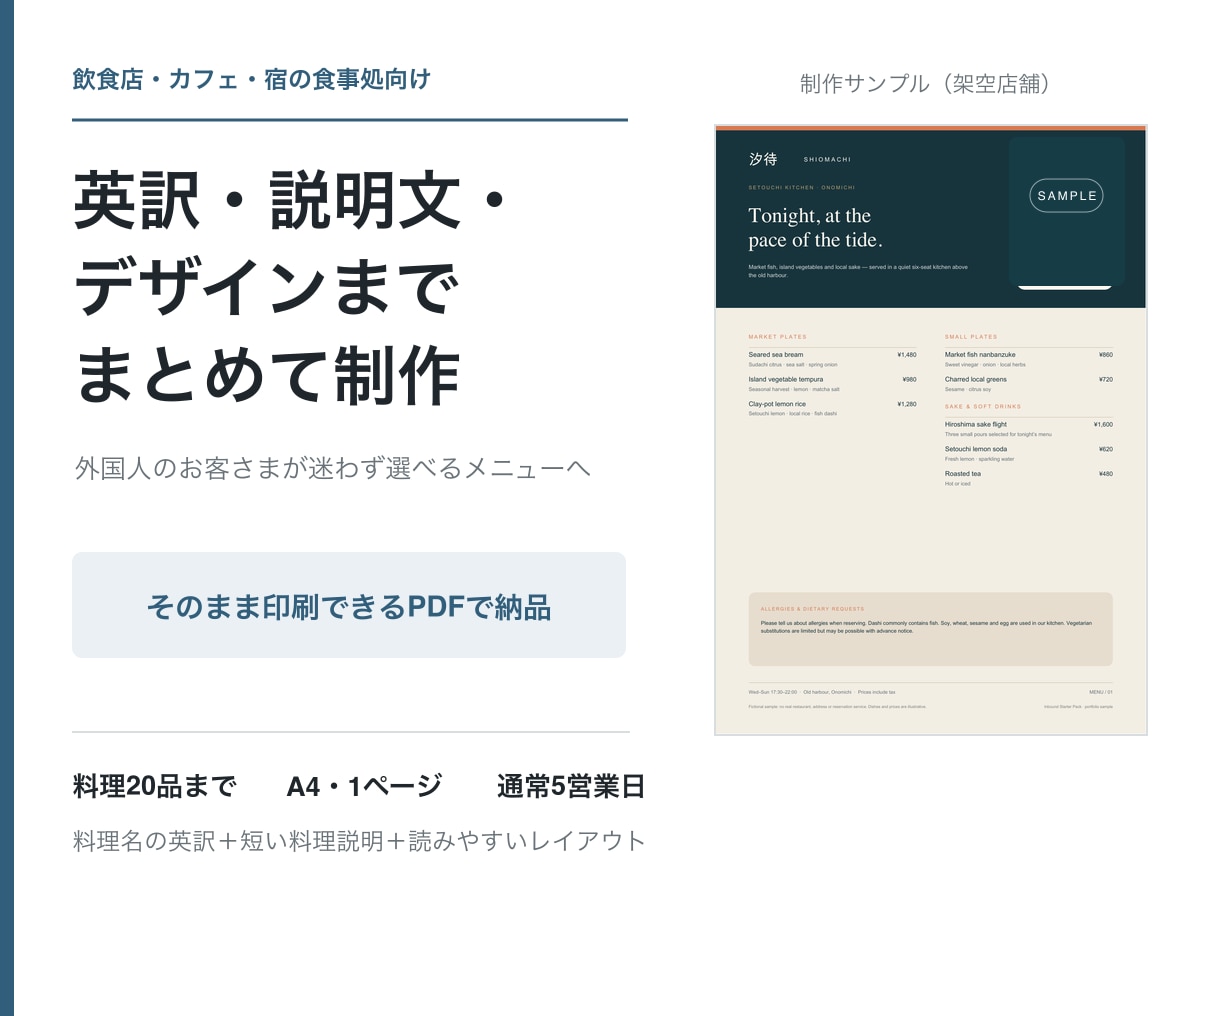Click the そのまま印刷できるPDFで納品 box
This screenshot has height=1016, width=1220.
pyautogui.click(x=349, y=605)
